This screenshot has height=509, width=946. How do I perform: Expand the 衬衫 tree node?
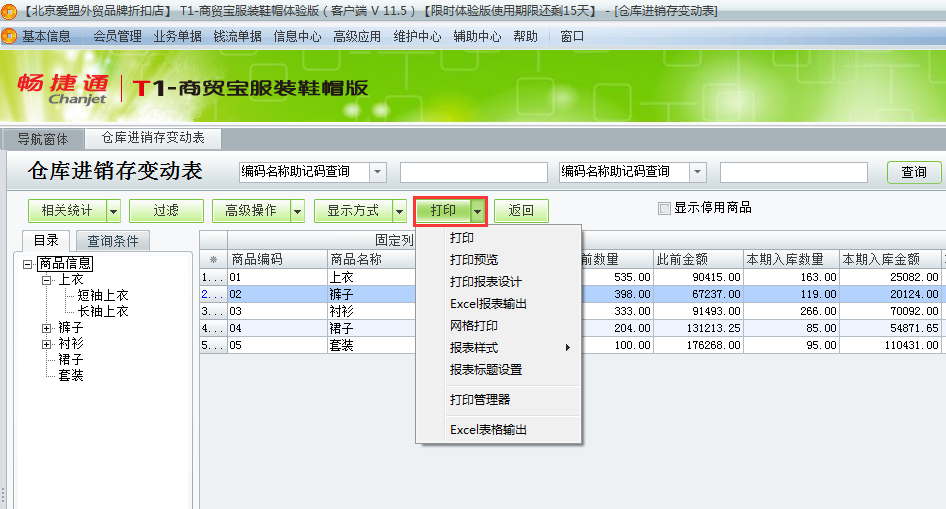pyautogui.click(x=46, y=344)
